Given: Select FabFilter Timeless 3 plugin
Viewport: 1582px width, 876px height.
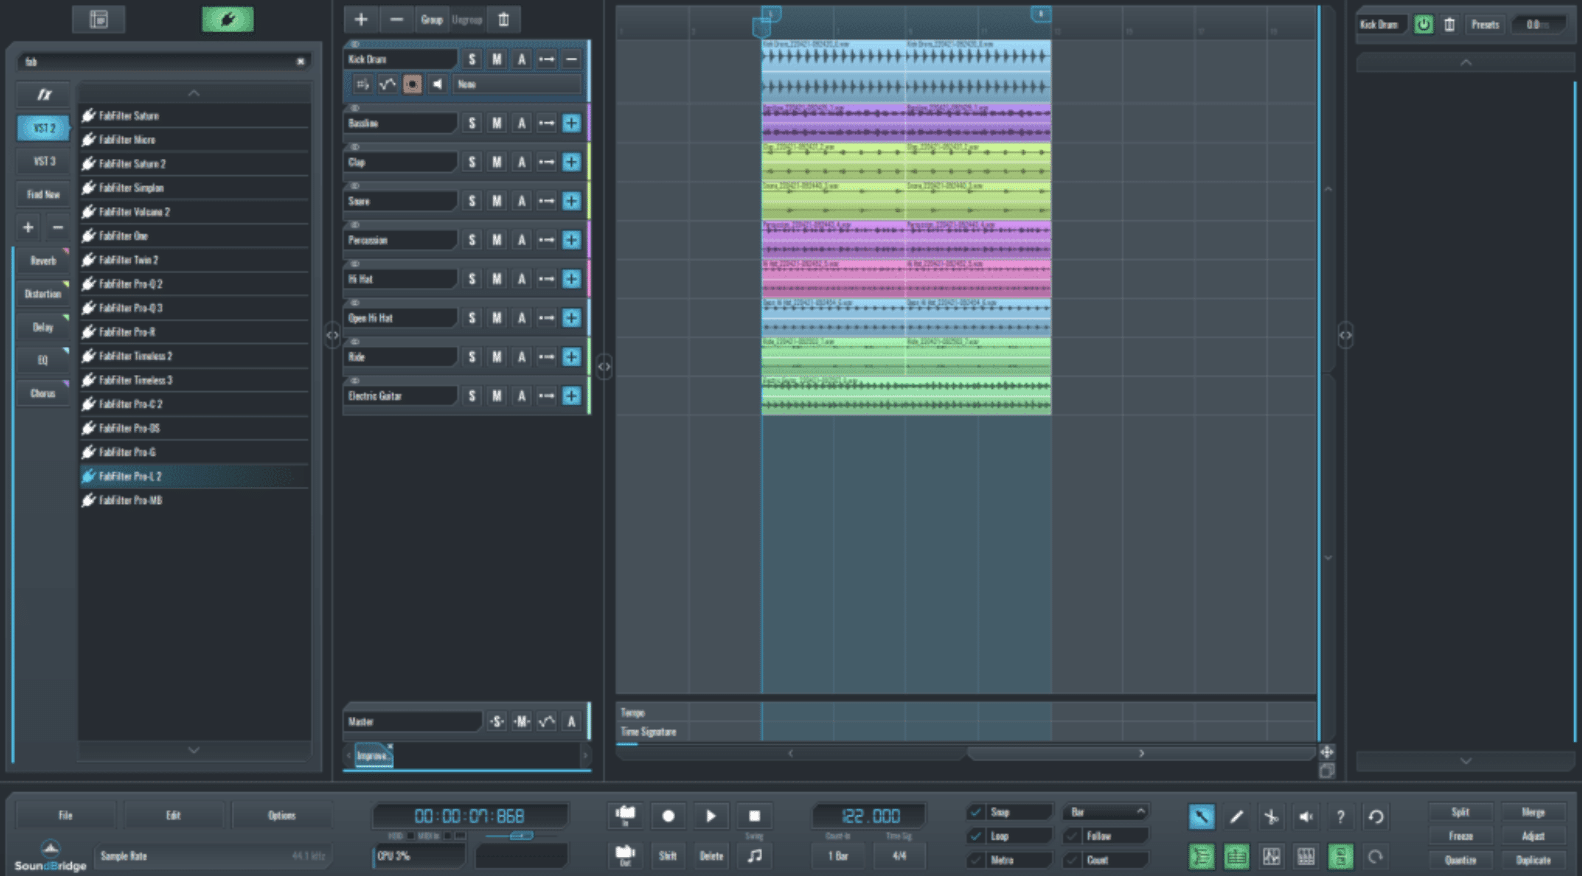Looking at the screenshot, I should [x=194, y=380].
